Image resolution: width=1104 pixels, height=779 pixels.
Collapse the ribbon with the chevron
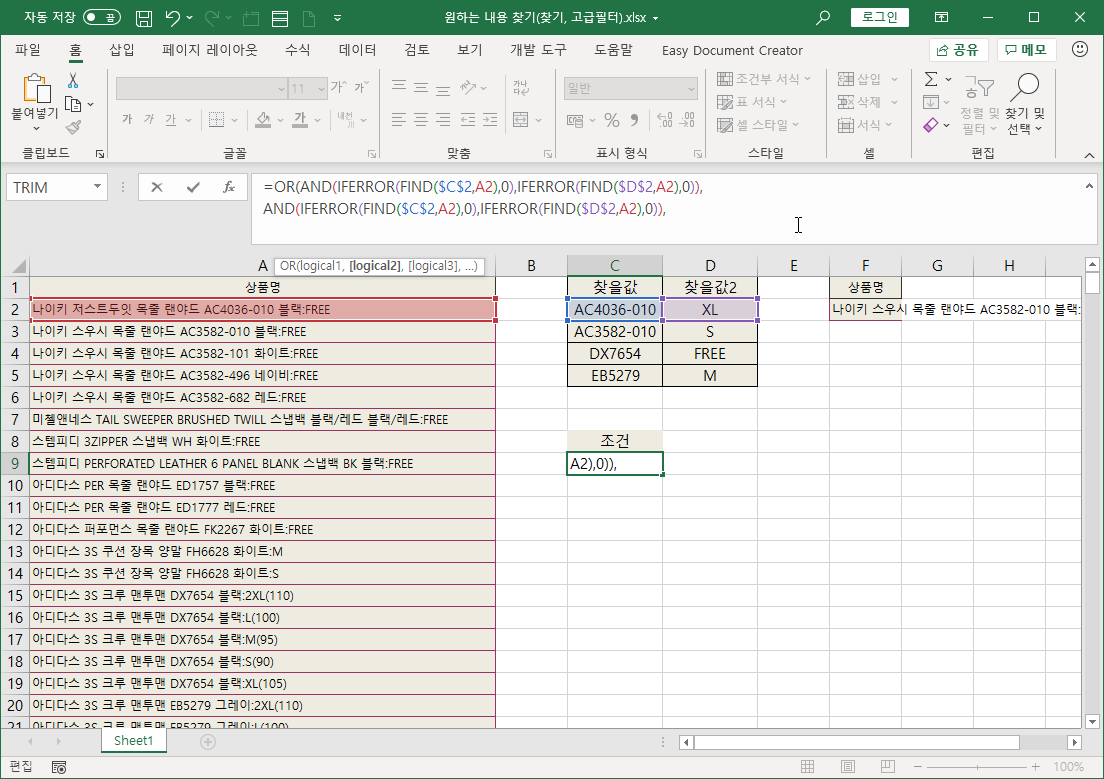tap(1089, 155)
